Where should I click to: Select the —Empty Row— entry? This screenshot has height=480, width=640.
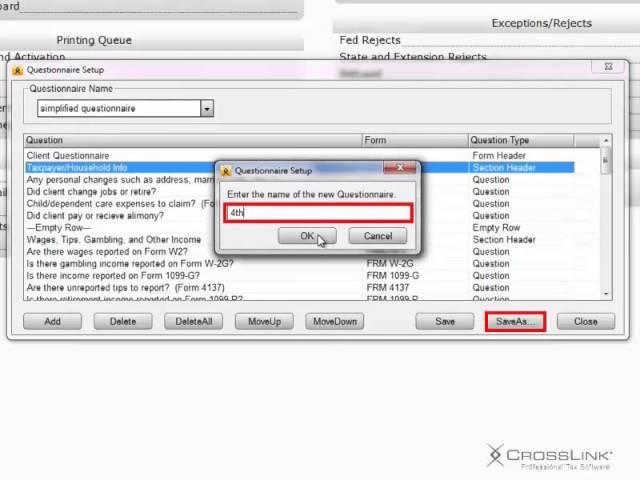click(x=300, y=228)
